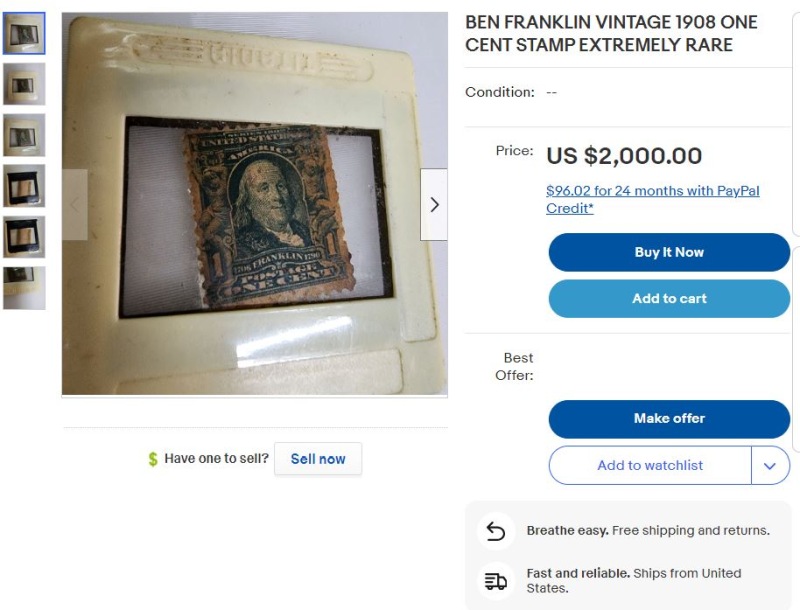The height and width of the screenshot is (610, 800).
Task: Select the second stamp thumbnail
Action: [x=24, y=84]
